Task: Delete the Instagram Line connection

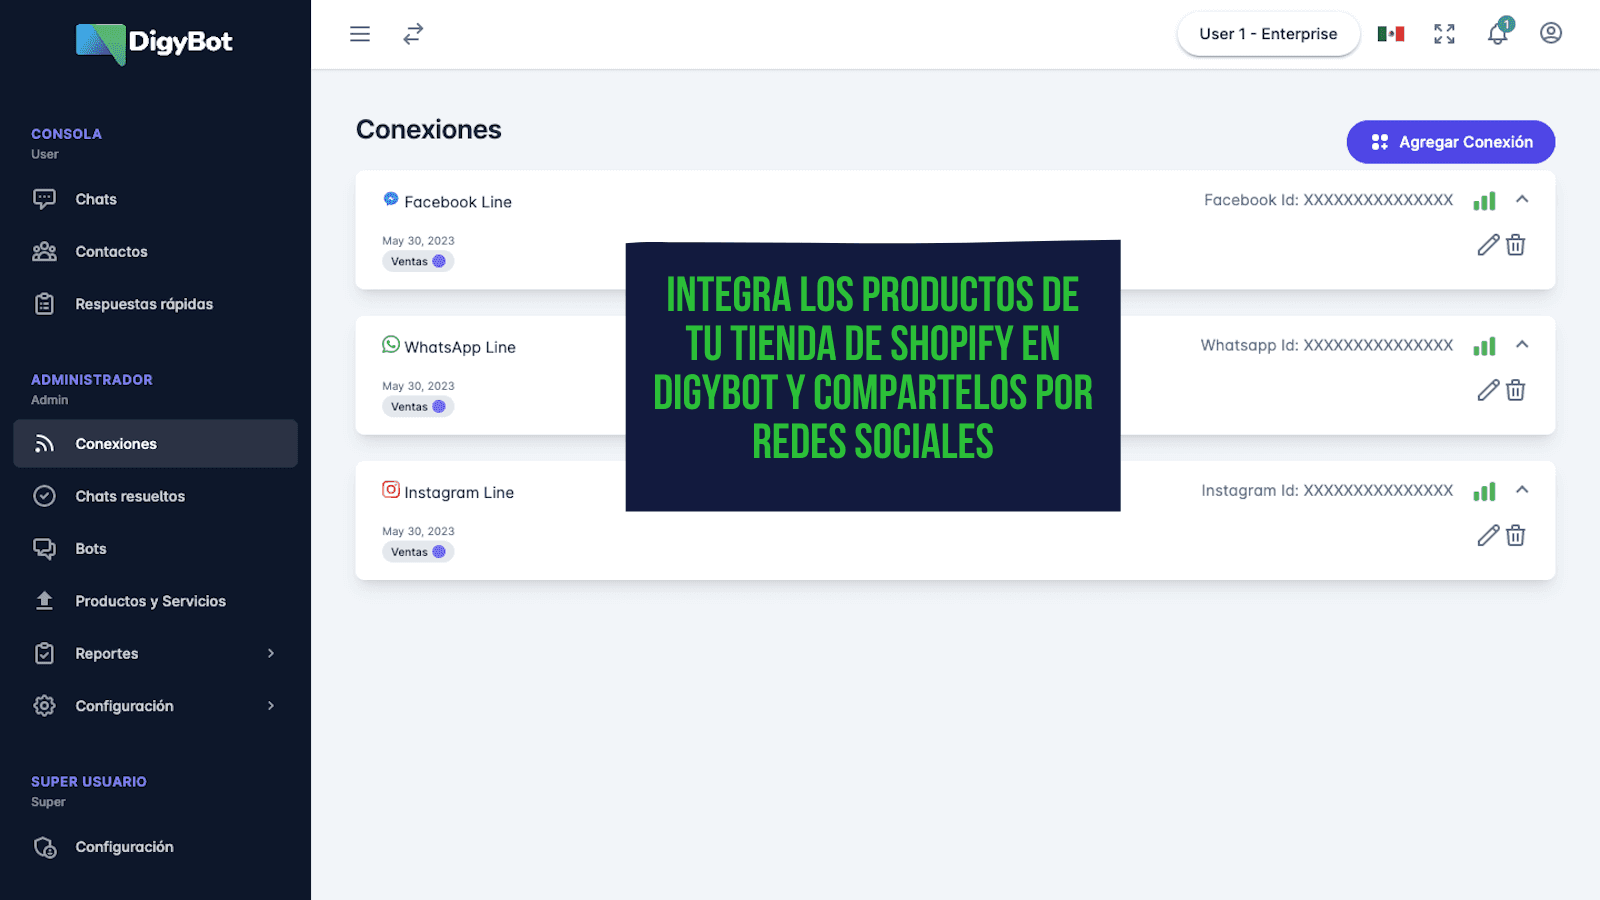Action: [x=1515, y=536]
